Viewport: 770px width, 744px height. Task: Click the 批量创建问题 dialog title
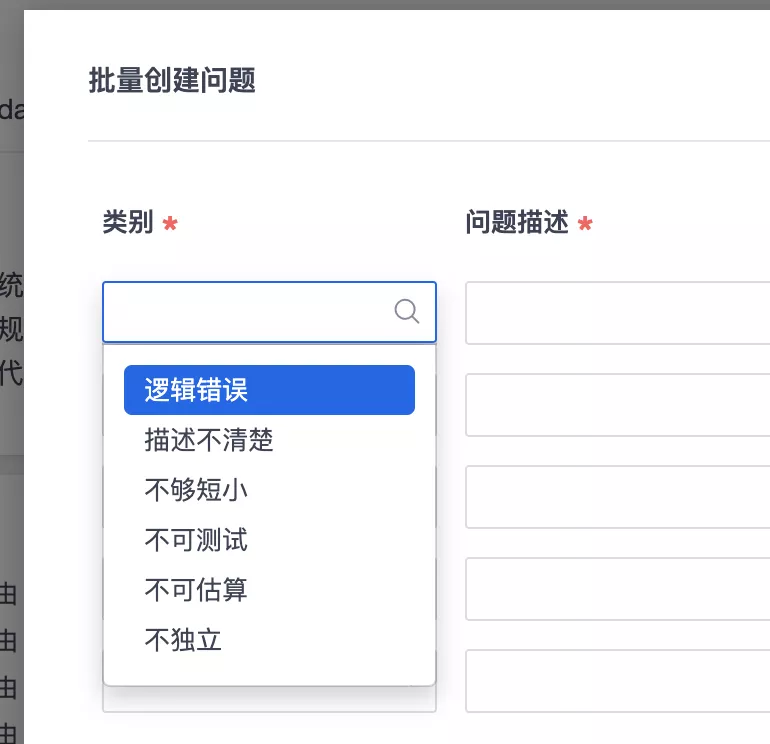tap(172, 80)
